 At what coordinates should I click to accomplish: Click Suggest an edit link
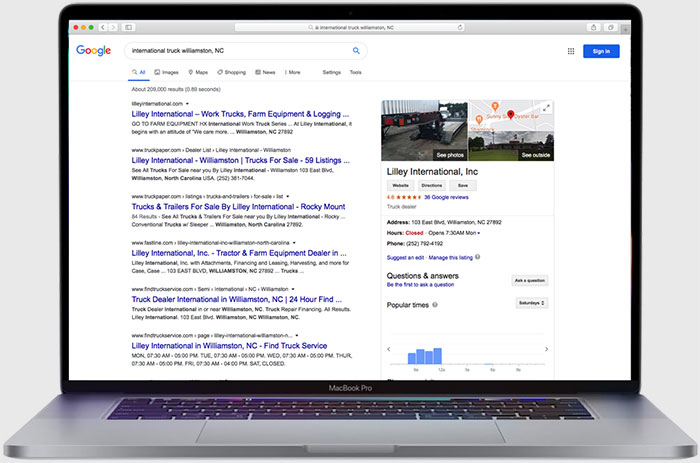(x=405, y=258)
